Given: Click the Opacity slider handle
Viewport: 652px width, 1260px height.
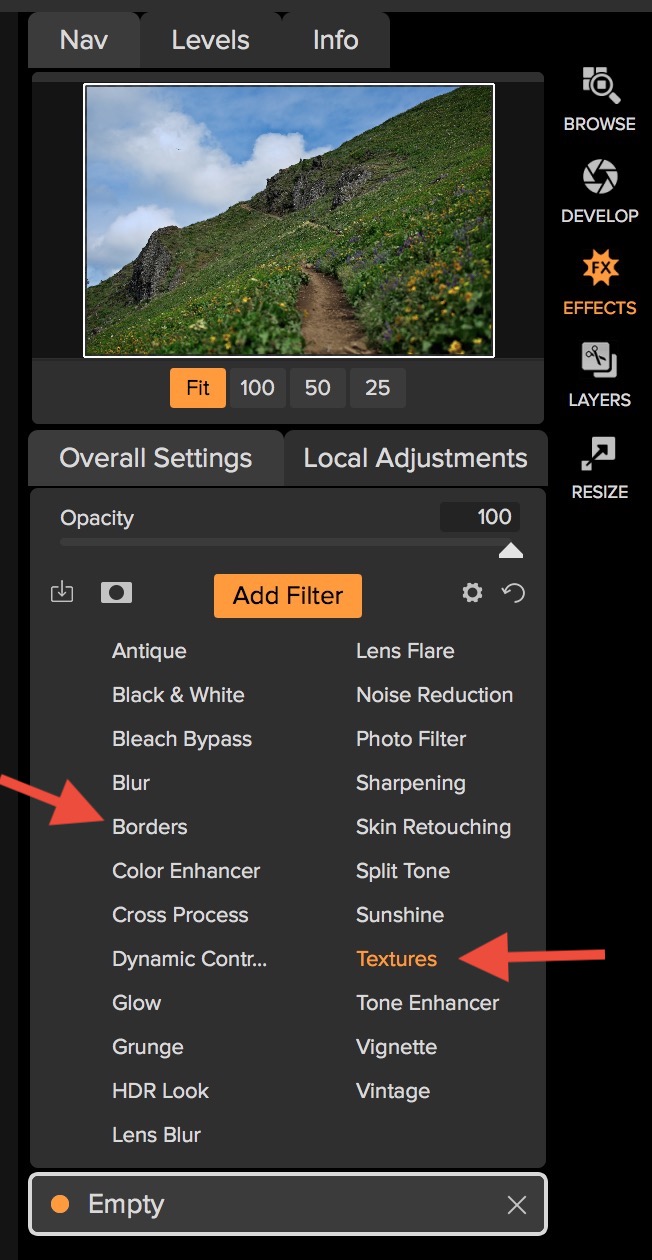Looking at the screenshot, I should coord(511,550).
